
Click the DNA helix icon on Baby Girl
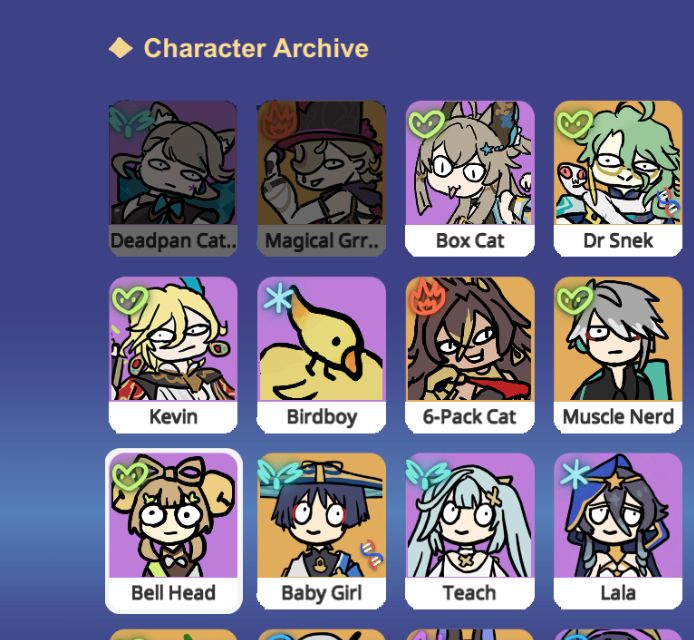pyautogui.click(x=372, y=554)
